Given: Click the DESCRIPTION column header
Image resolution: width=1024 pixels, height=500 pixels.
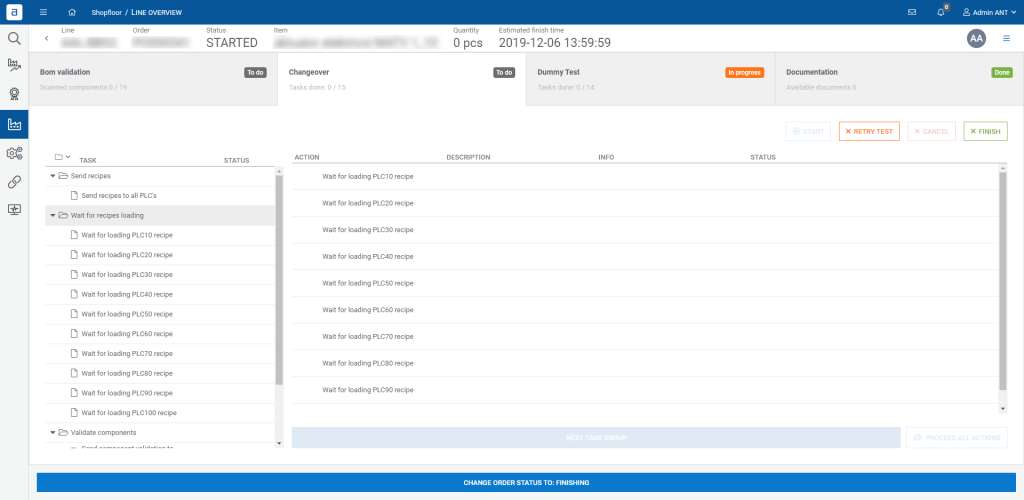Looking at the screenshot, I should coord(468,157).
